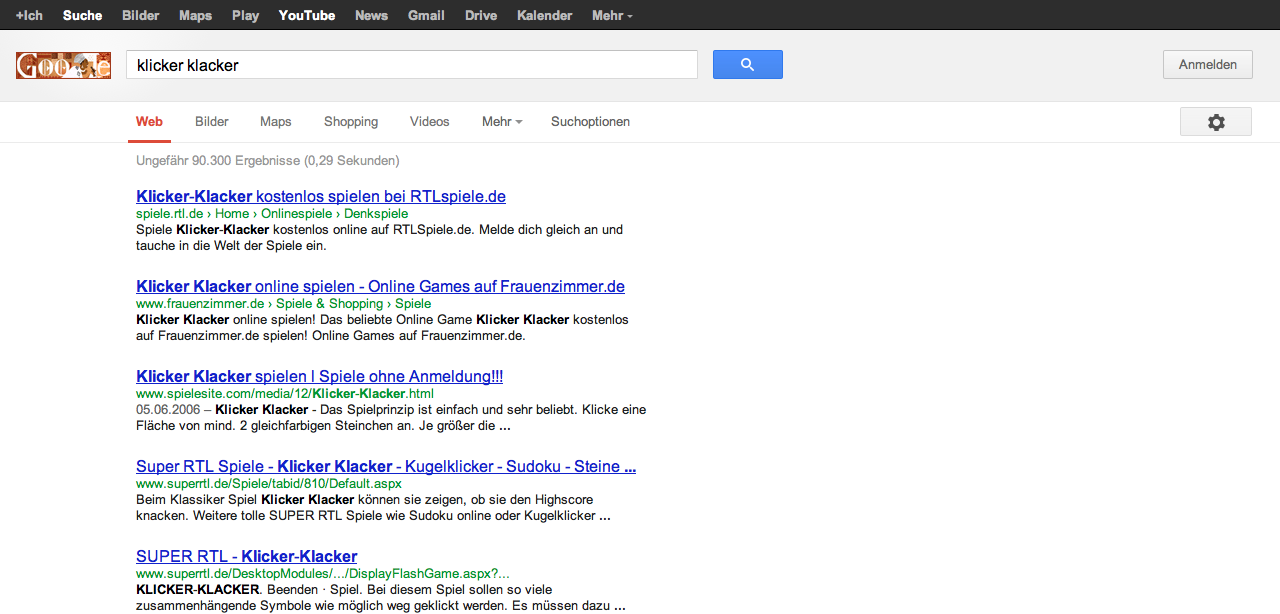This screenshot has height=614, width=1280.
Task: Open Klicker Klacker spielen ohne Anmeldung result
Action: tap(319, 376)
